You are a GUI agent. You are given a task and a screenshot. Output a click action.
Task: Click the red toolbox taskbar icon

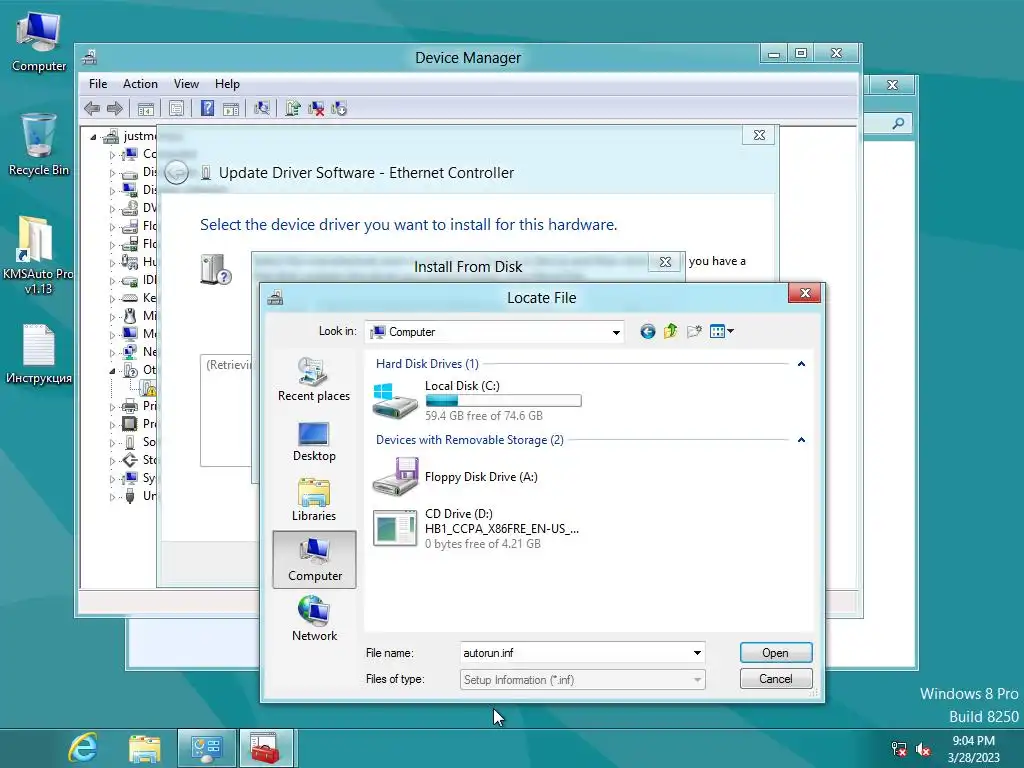[x=265, y=748]
